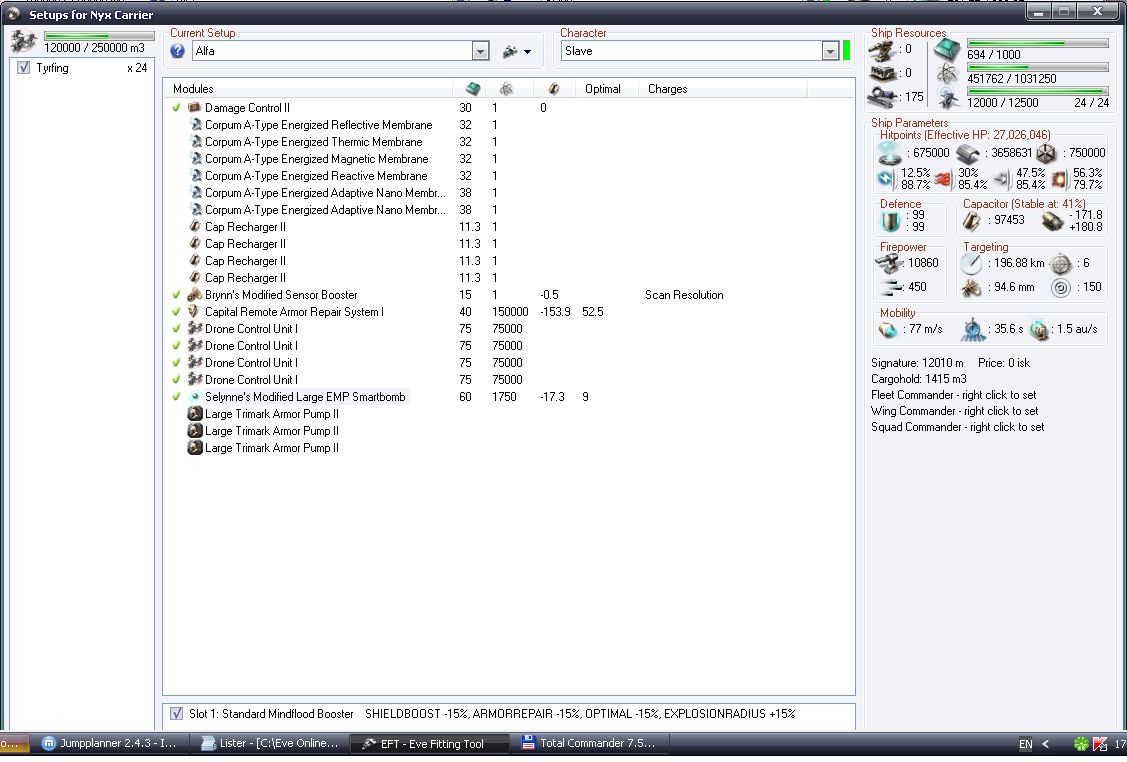Click the green character status indicator
Viewport: 1127px width, 762px height.
(847, 51)
